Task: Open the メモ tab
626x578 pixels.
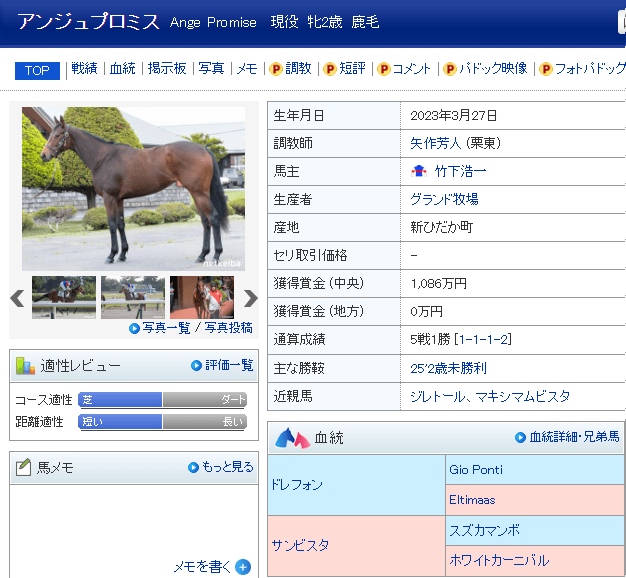Action: (247, 69)
